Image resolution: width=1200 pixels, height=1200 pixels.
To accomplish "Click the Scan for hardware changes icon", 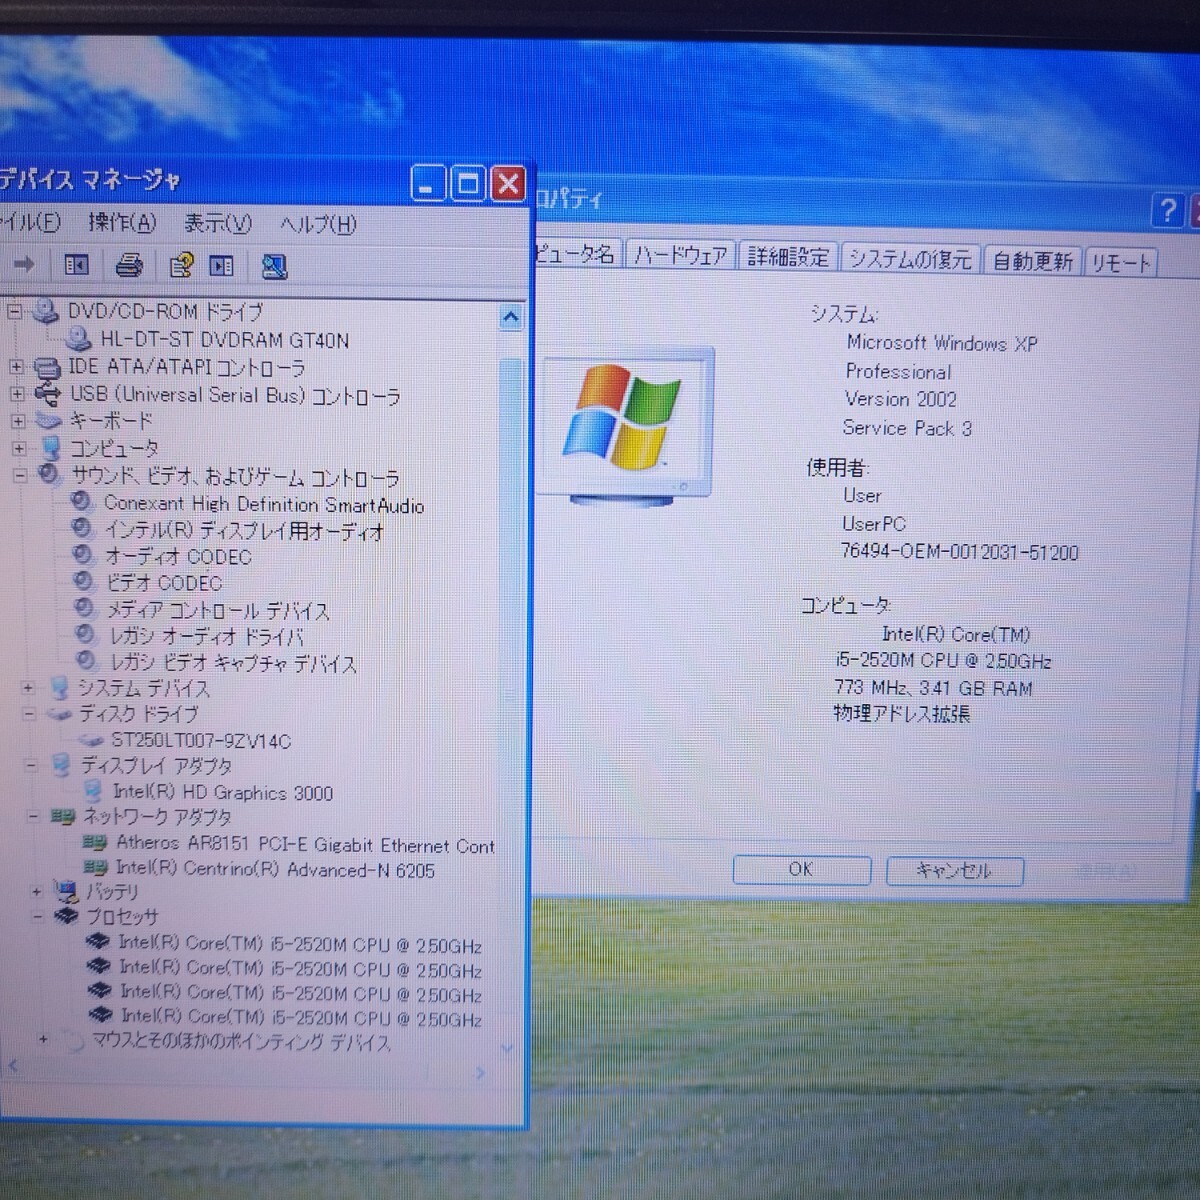I will [x=273, y=266].
